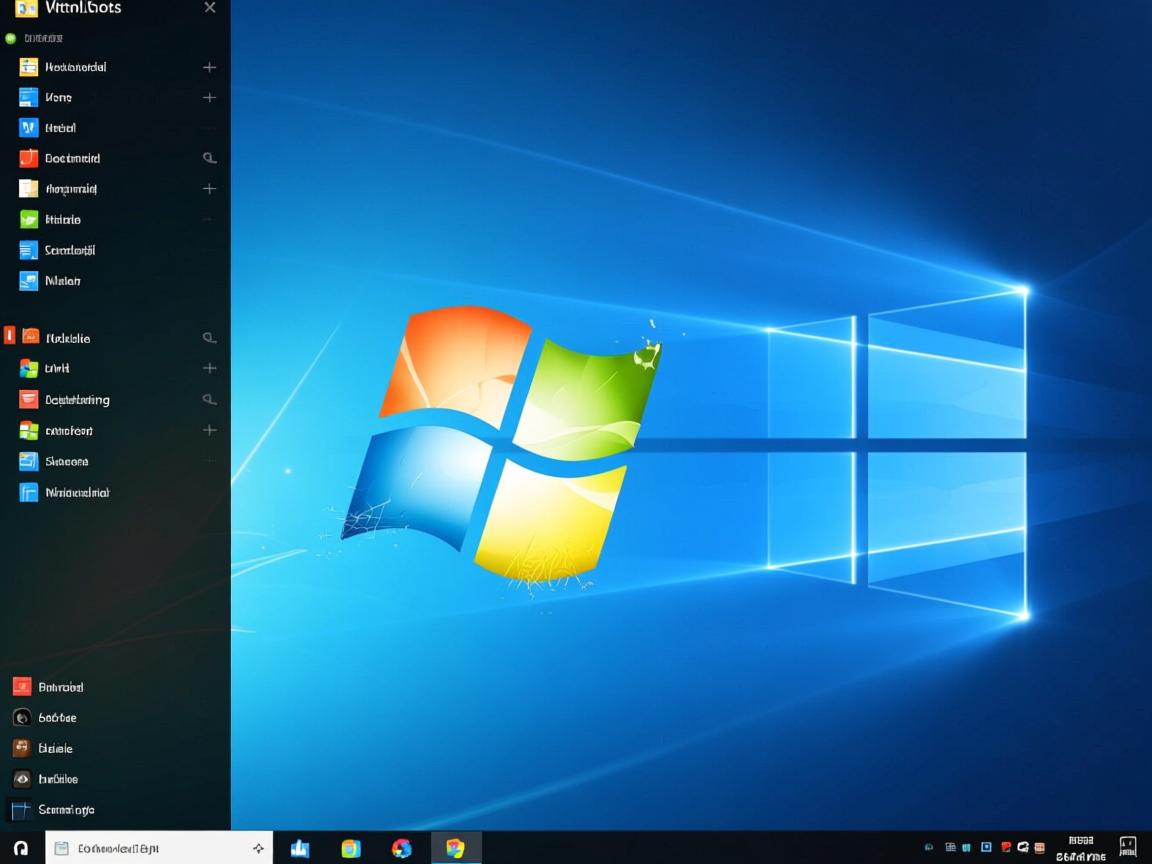Image resolution: width=1152 pixels, height=864 pixels.
Task: Click the green media app icon in the sidebar
Action: (27, 219)
